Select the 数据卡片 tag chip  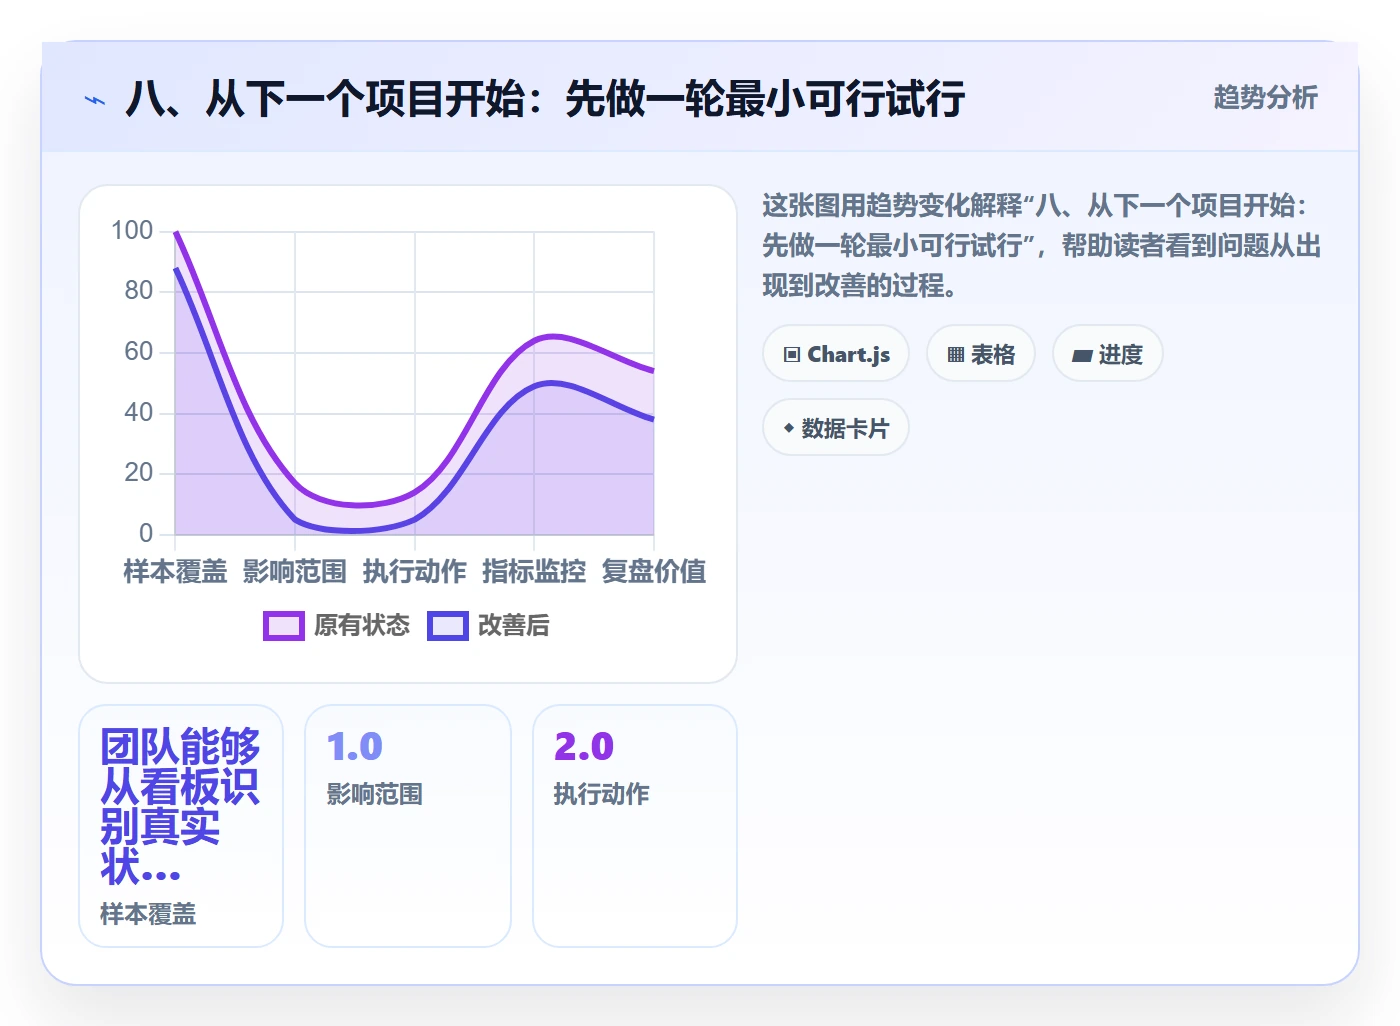tap(836, 428)
